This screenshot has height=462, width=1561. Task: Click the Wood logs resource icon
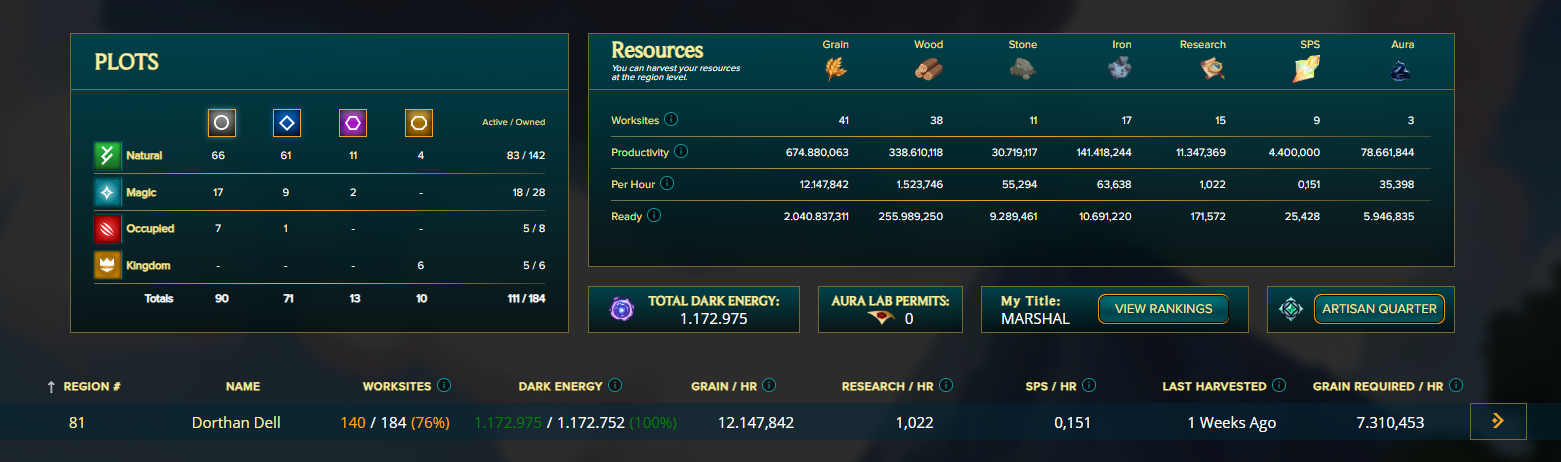(x=928, y=68)
